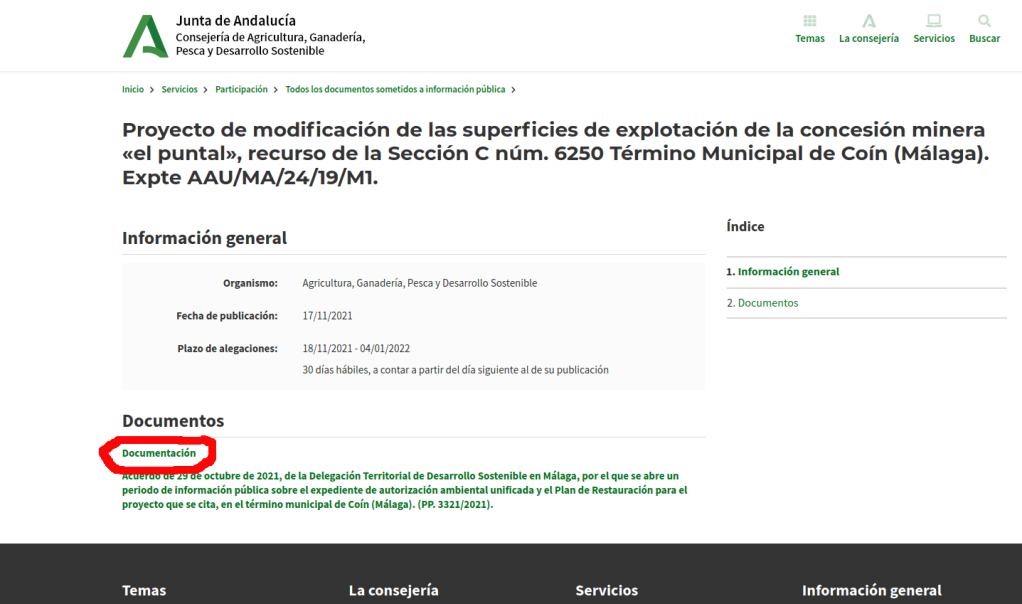This screenshot has height=604, width=1022.
Task: Click the 'Proyecto de modificación' page title
Action: [553, 154]
